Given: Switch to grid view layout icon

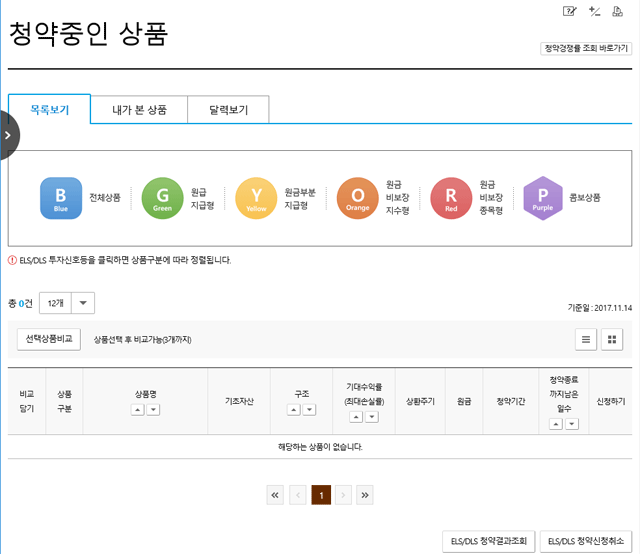Looking at the screenshot, I should point(612,339).
